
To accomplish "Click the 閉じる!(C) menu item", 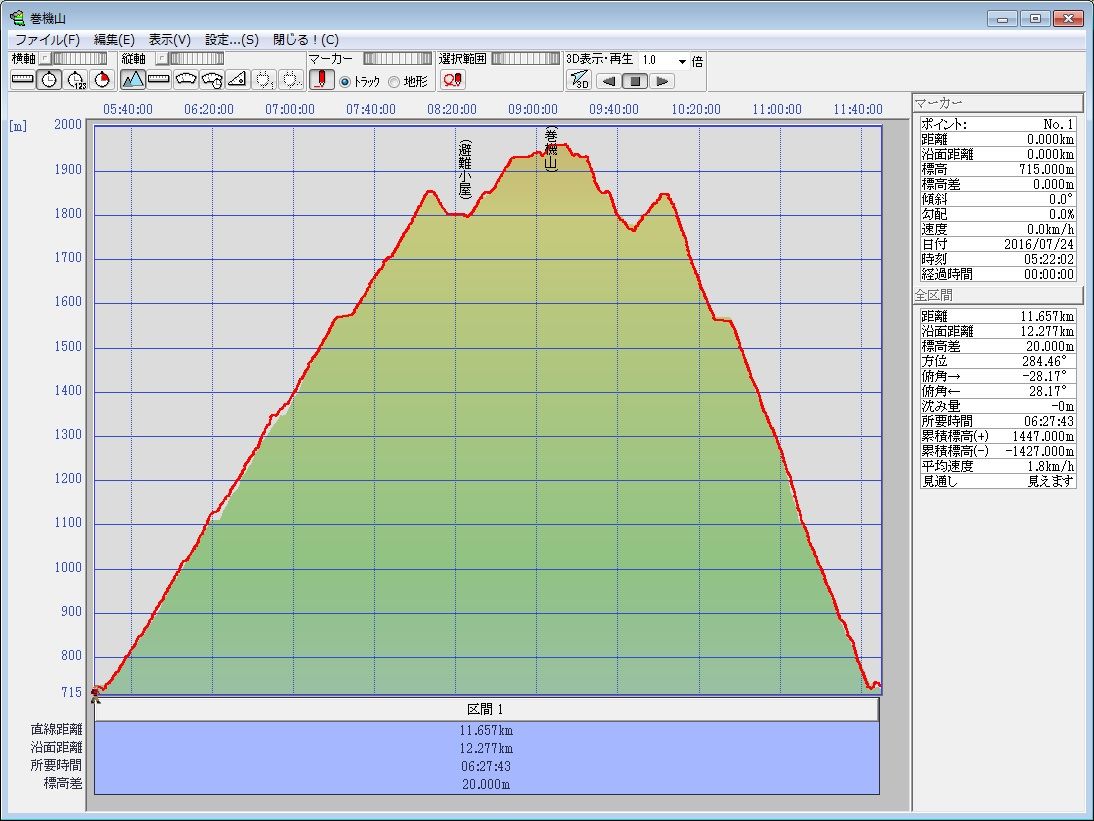I will pyautogui.click(x=306, y=40).
